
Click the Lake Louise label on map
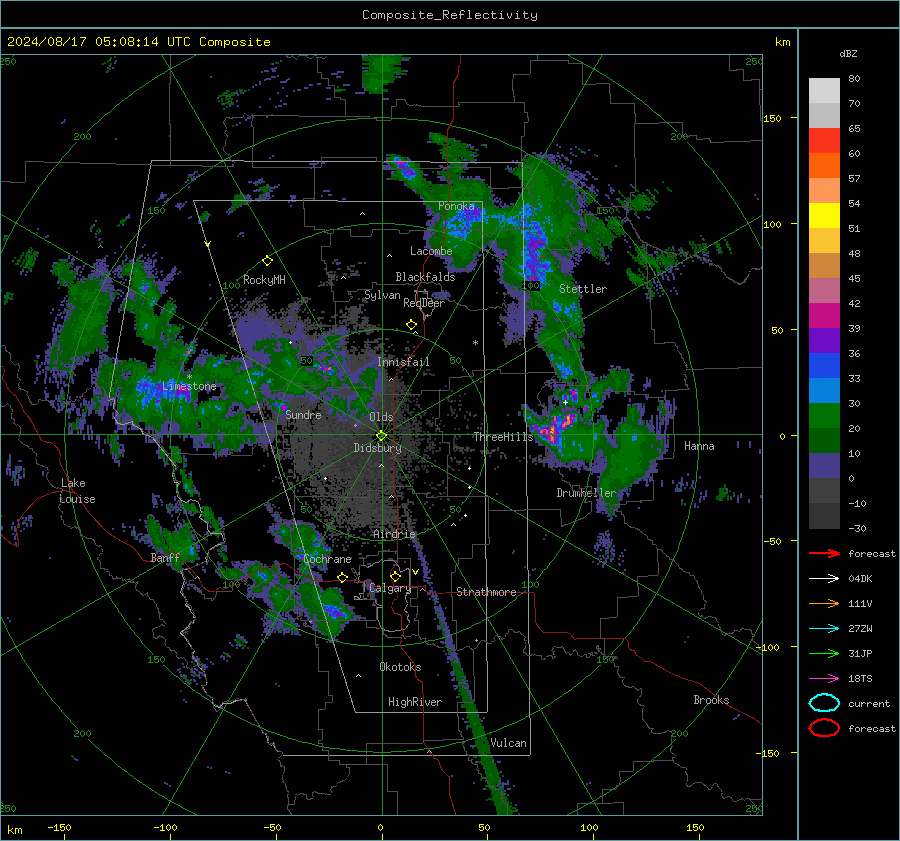pyautogui.click(x=78, y=491)
